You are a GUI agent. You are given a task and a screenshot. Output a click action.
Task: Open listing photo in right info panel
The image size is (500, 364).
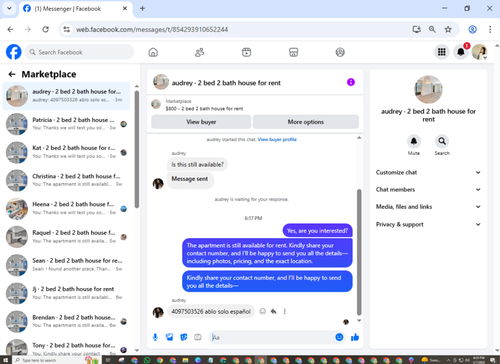[x=428, y=89]
